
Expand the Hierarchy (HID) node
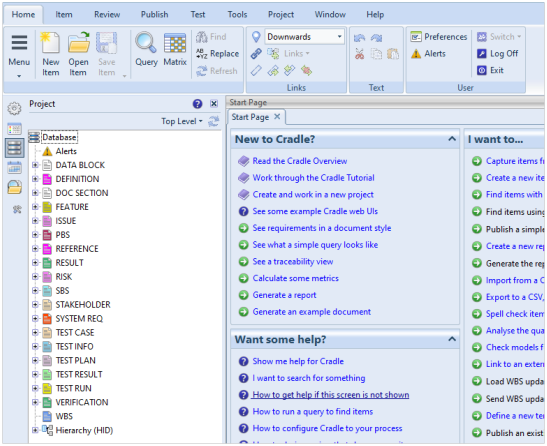point(35,430)
